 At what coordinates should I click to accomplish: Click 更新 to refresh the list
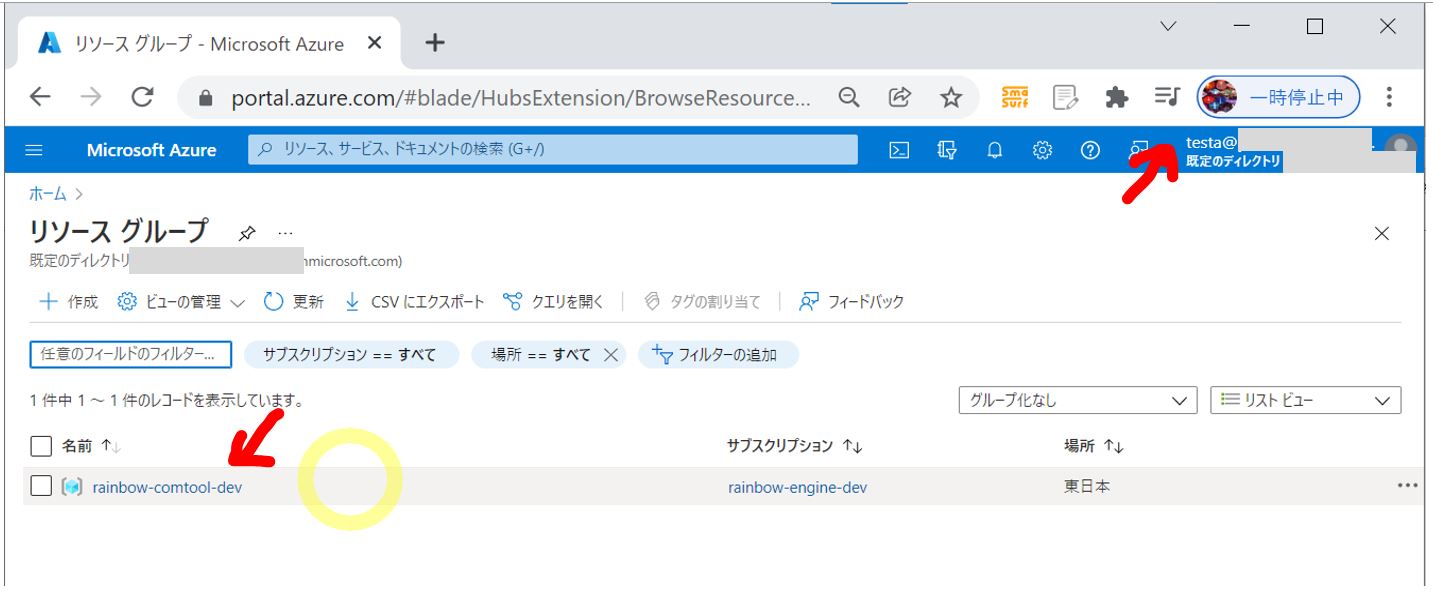tap(294, 302)
